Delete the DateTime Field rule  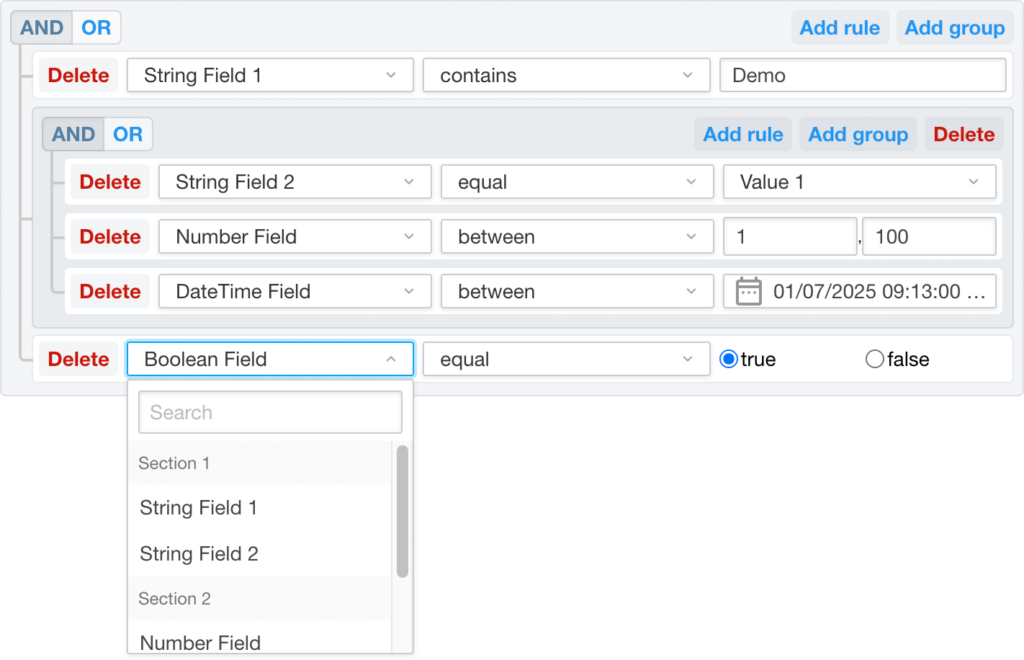[110, 292]
